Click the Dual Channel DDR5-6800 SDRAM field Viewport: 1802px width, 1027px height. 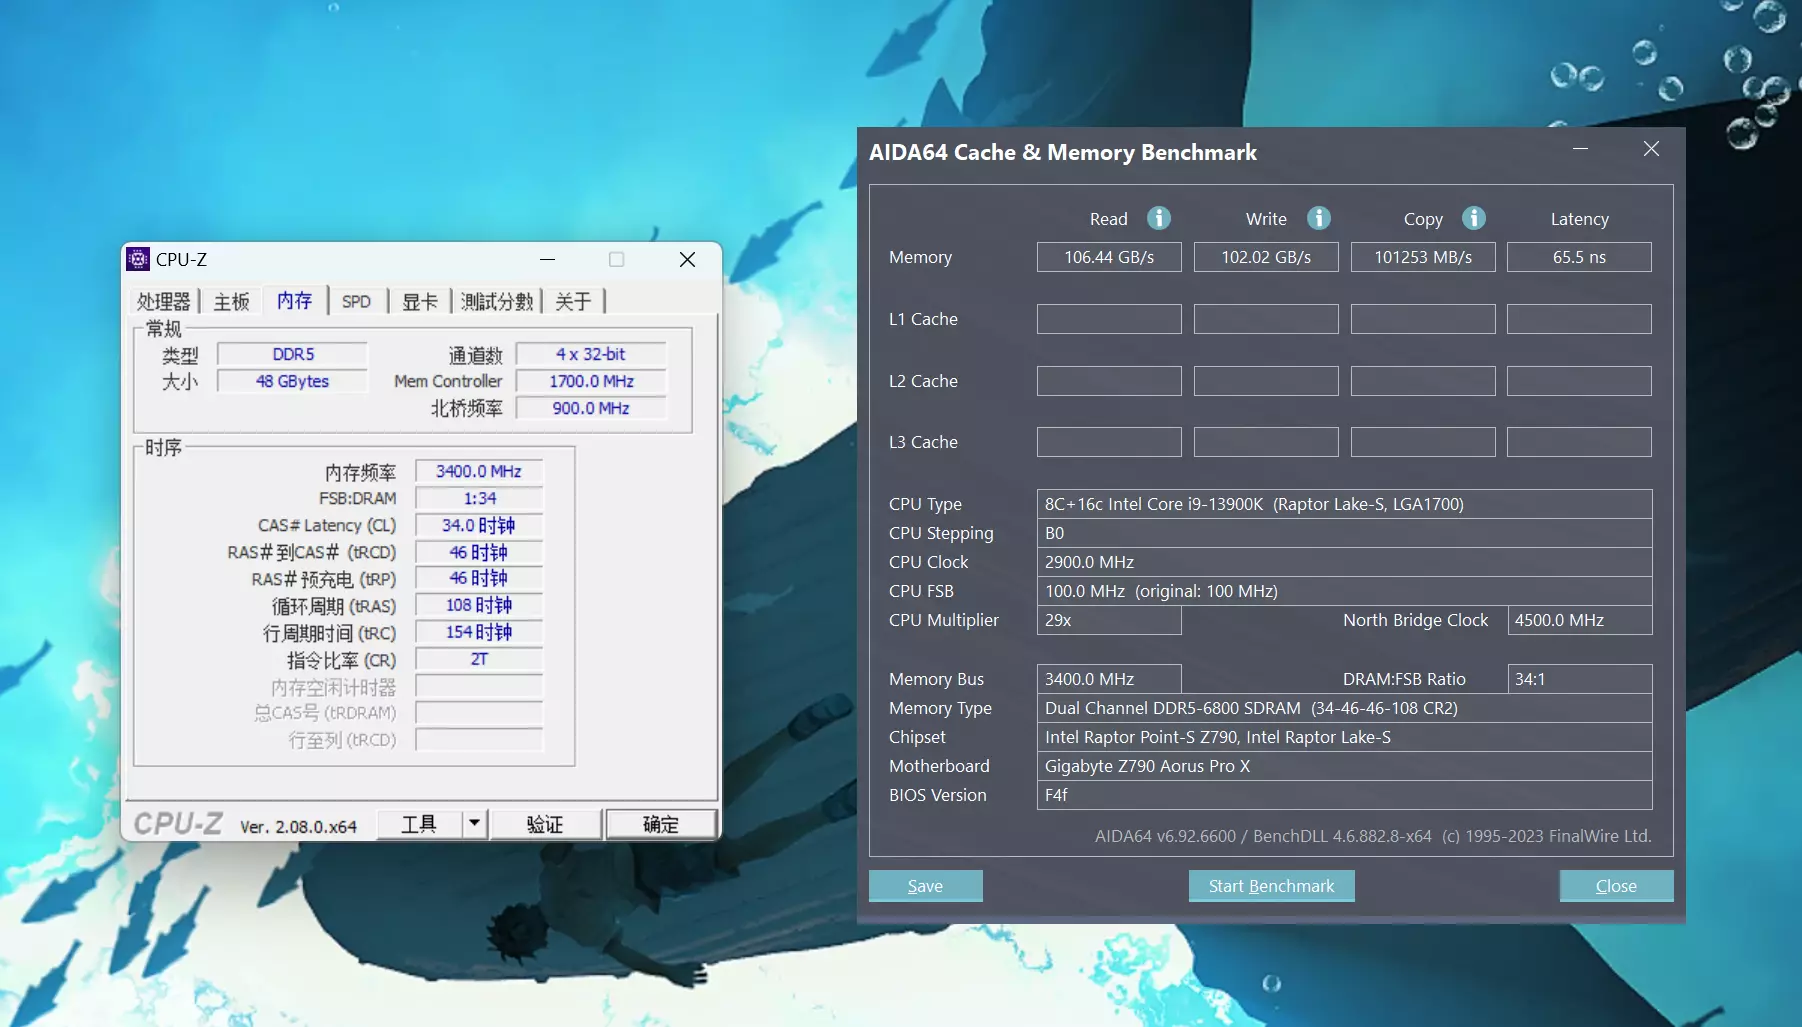(1344, 708)
